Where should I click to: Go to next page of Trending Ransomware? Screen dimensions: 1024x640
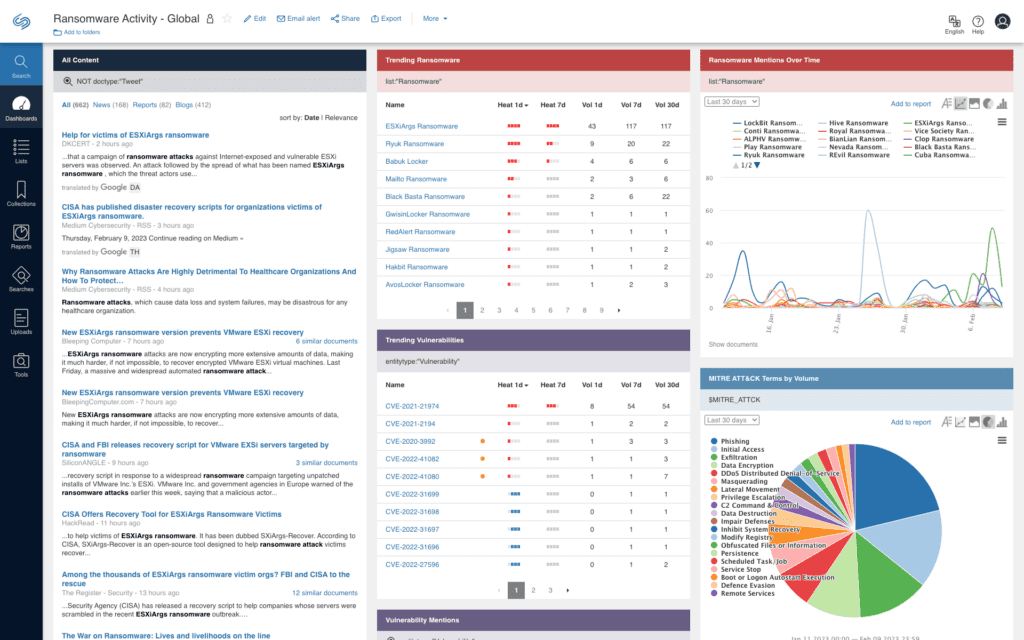pyautogui.click(x=618, y=310)
